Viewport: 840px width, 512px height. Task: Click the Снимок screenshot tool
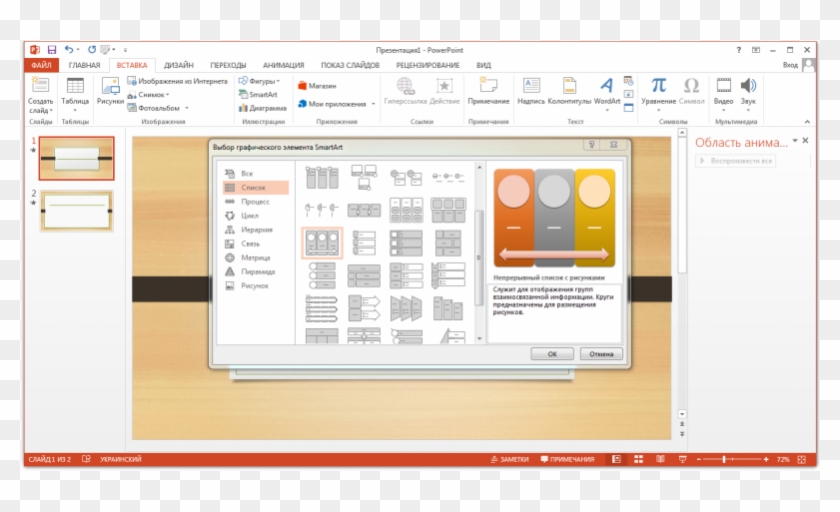[148, 95]
